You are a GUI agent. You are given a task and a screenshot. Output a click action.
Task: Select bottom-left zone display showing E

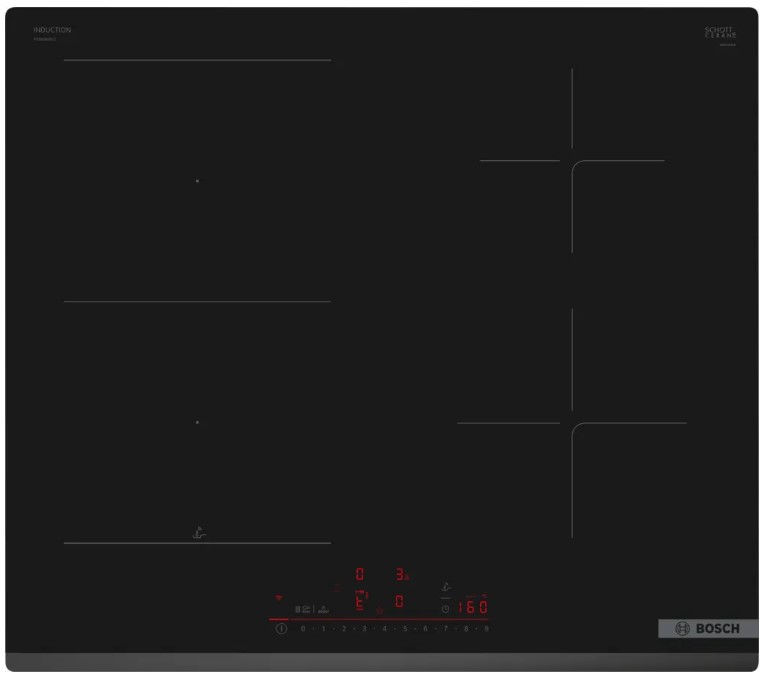pos(361,601)
